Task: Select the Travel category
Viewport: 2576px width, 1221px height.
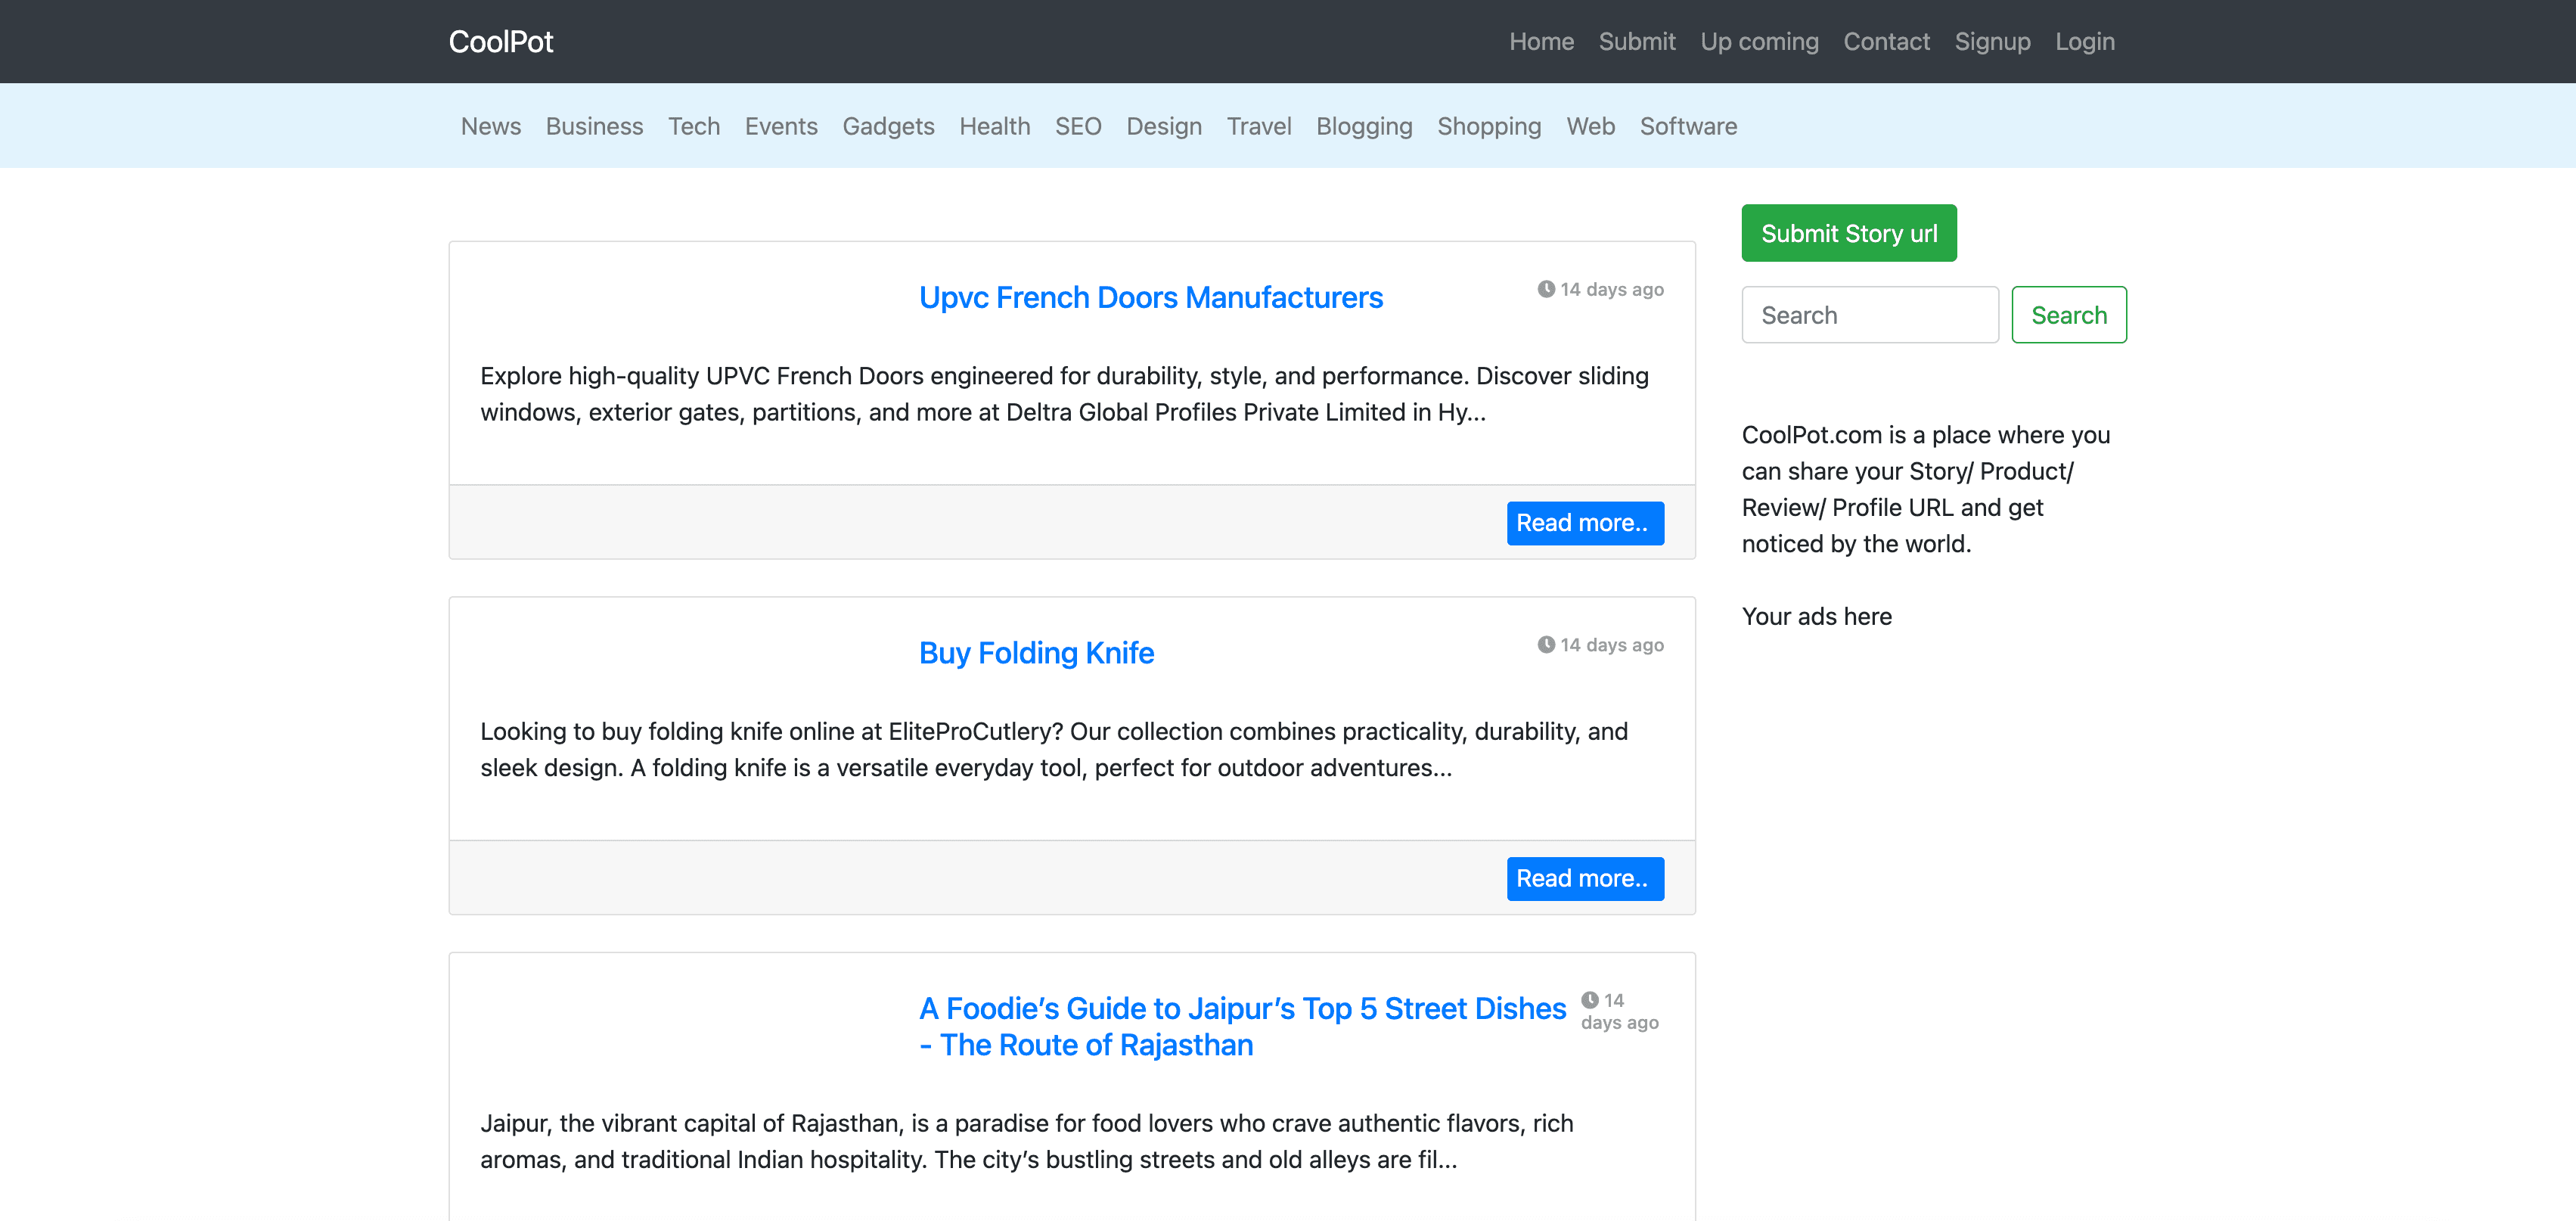Action: click(x=1259, y=126)
